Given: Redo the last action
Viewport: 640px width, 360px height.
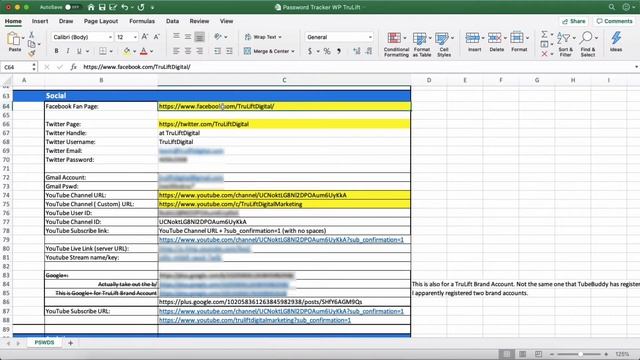Looking at the screenshot, I should [x=141, y=7].
